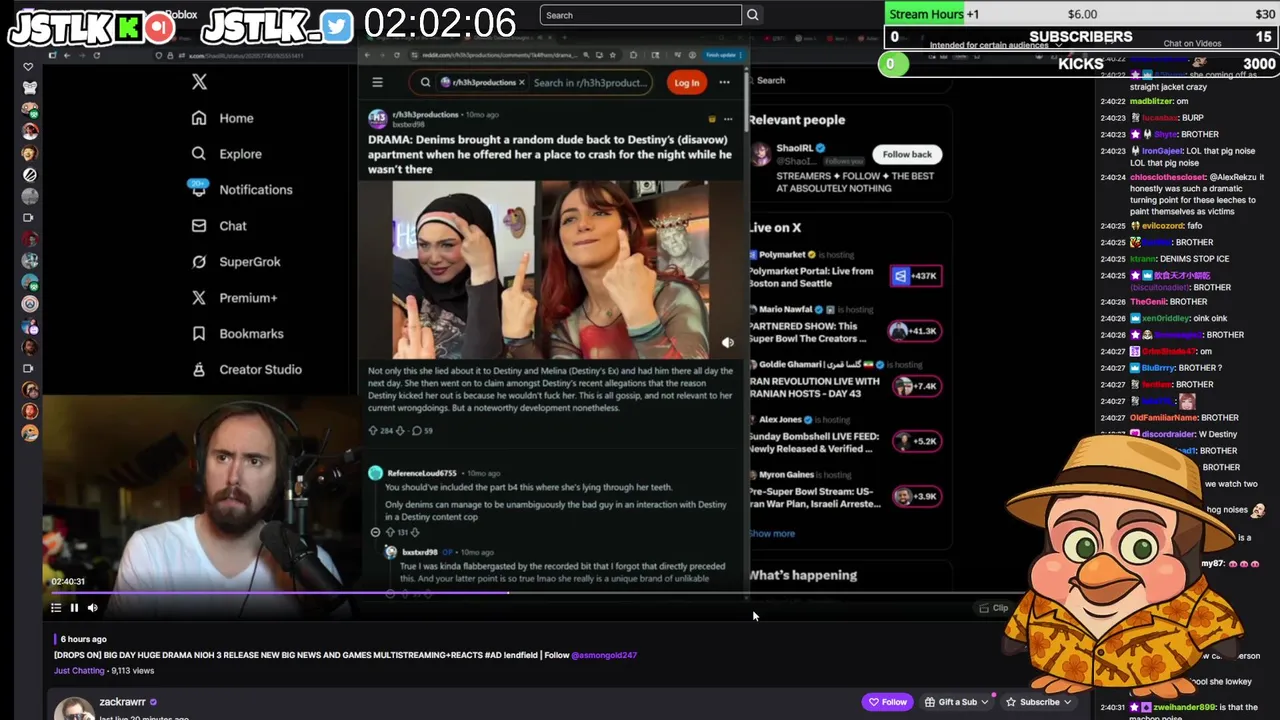Open the Reddit hamburger menu

377,82
